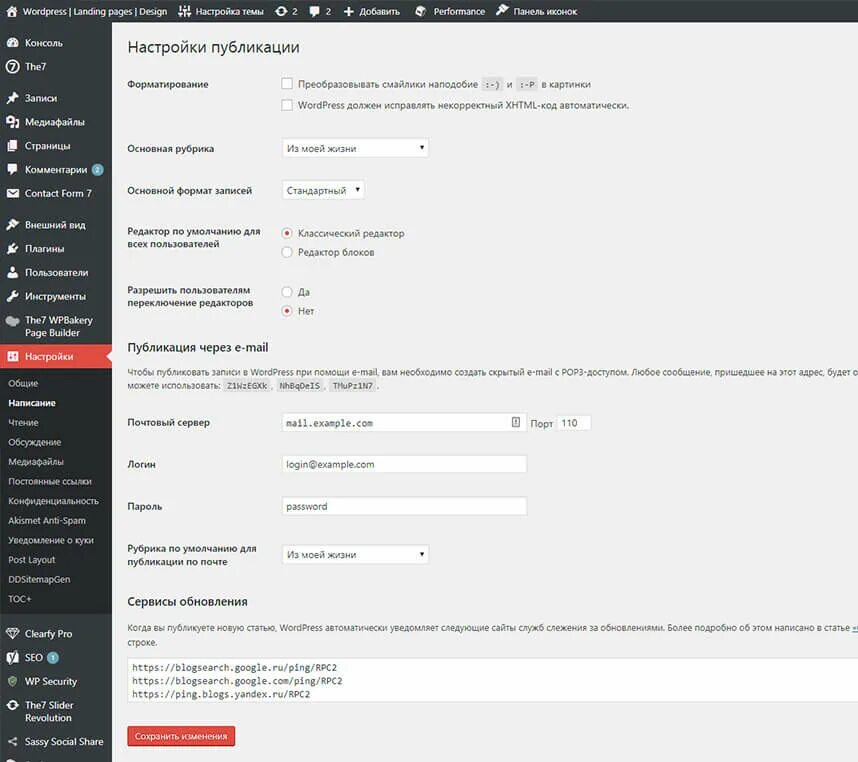The width and height of the screenshot is (858, 762).
Task: Open 'Конфиденциальность' submenu
Action: point(53,501)
